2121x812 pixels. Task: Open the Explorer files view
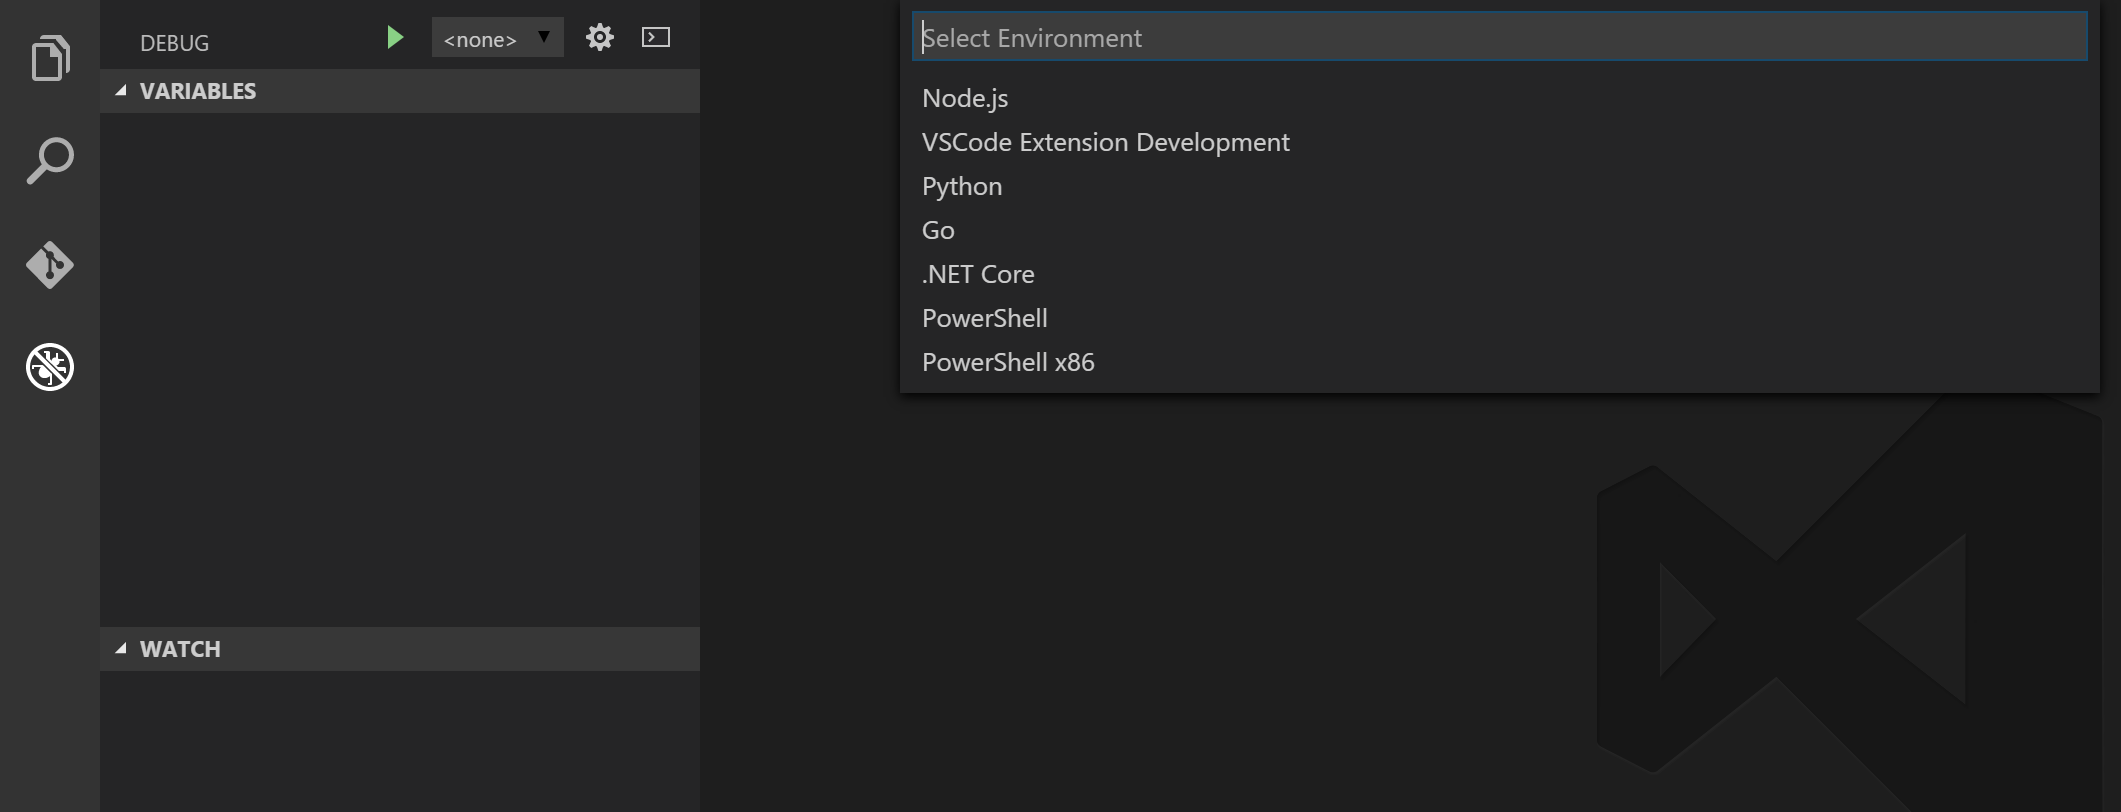pyautogui.click(x=50, y=57)
